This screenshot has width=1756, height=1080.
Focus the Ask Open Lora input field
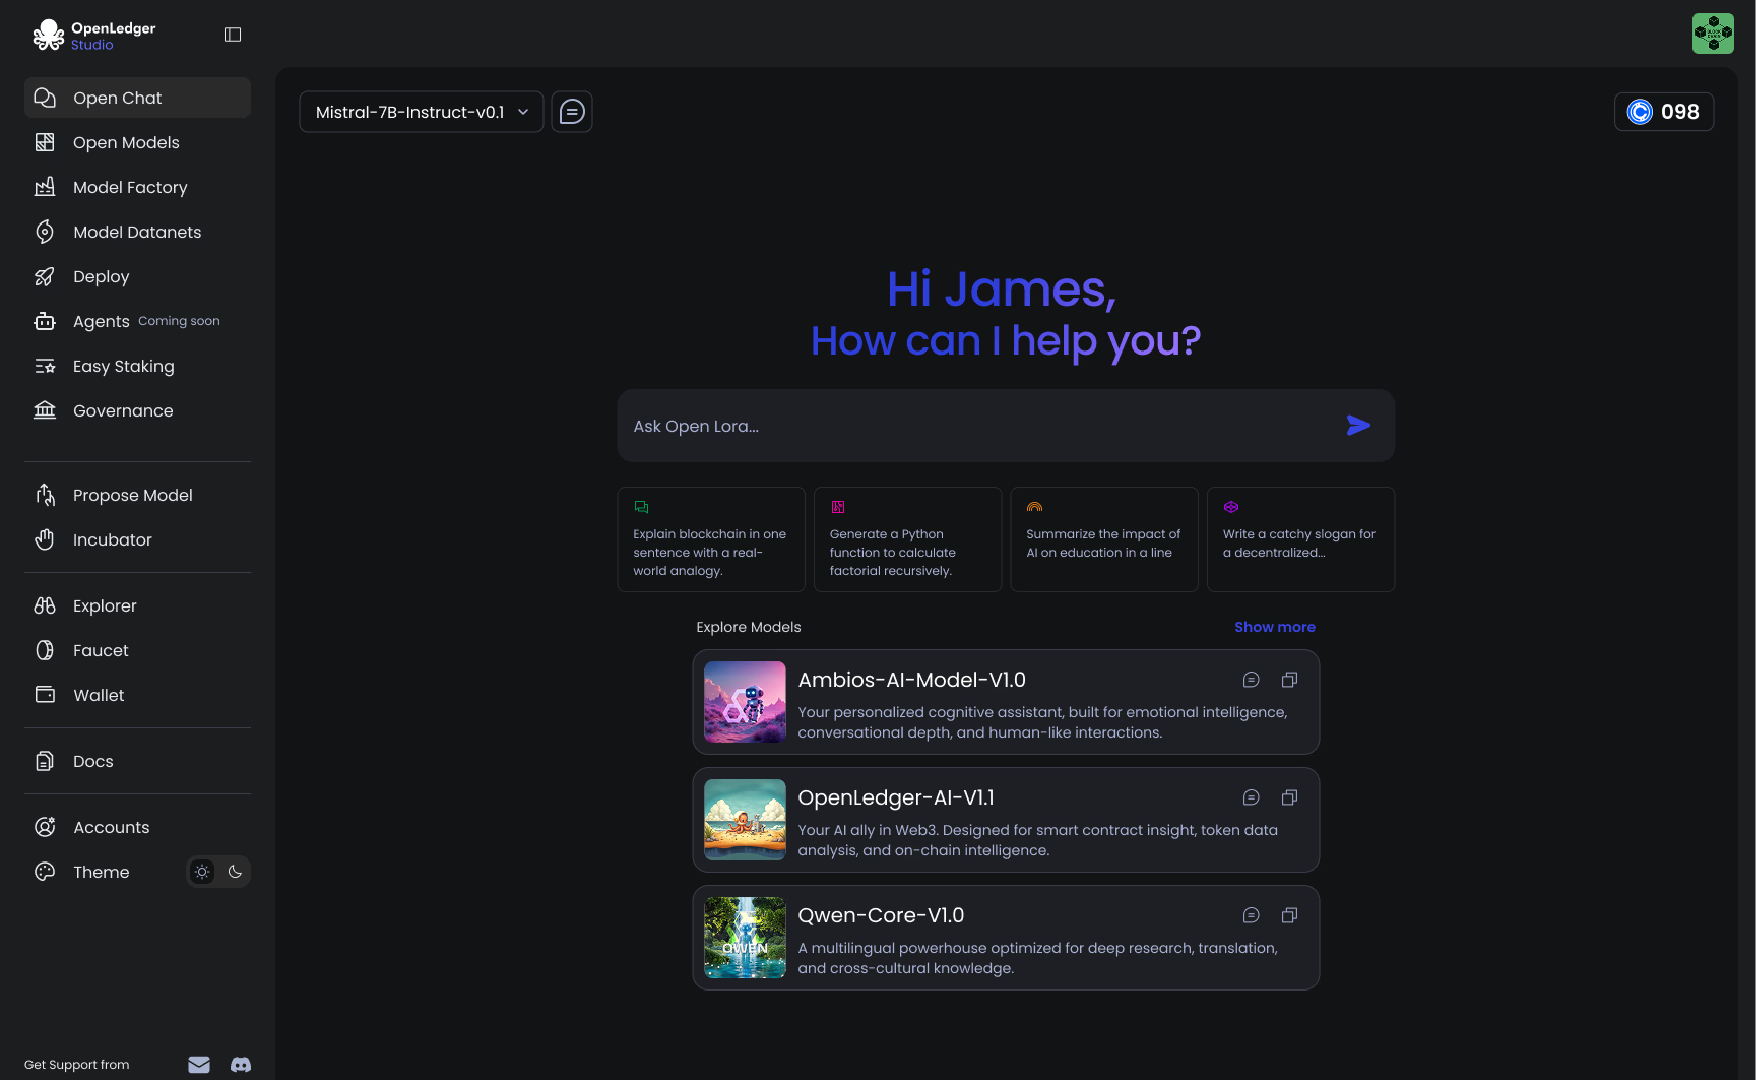pyautogui.click(x=980, y=426)
